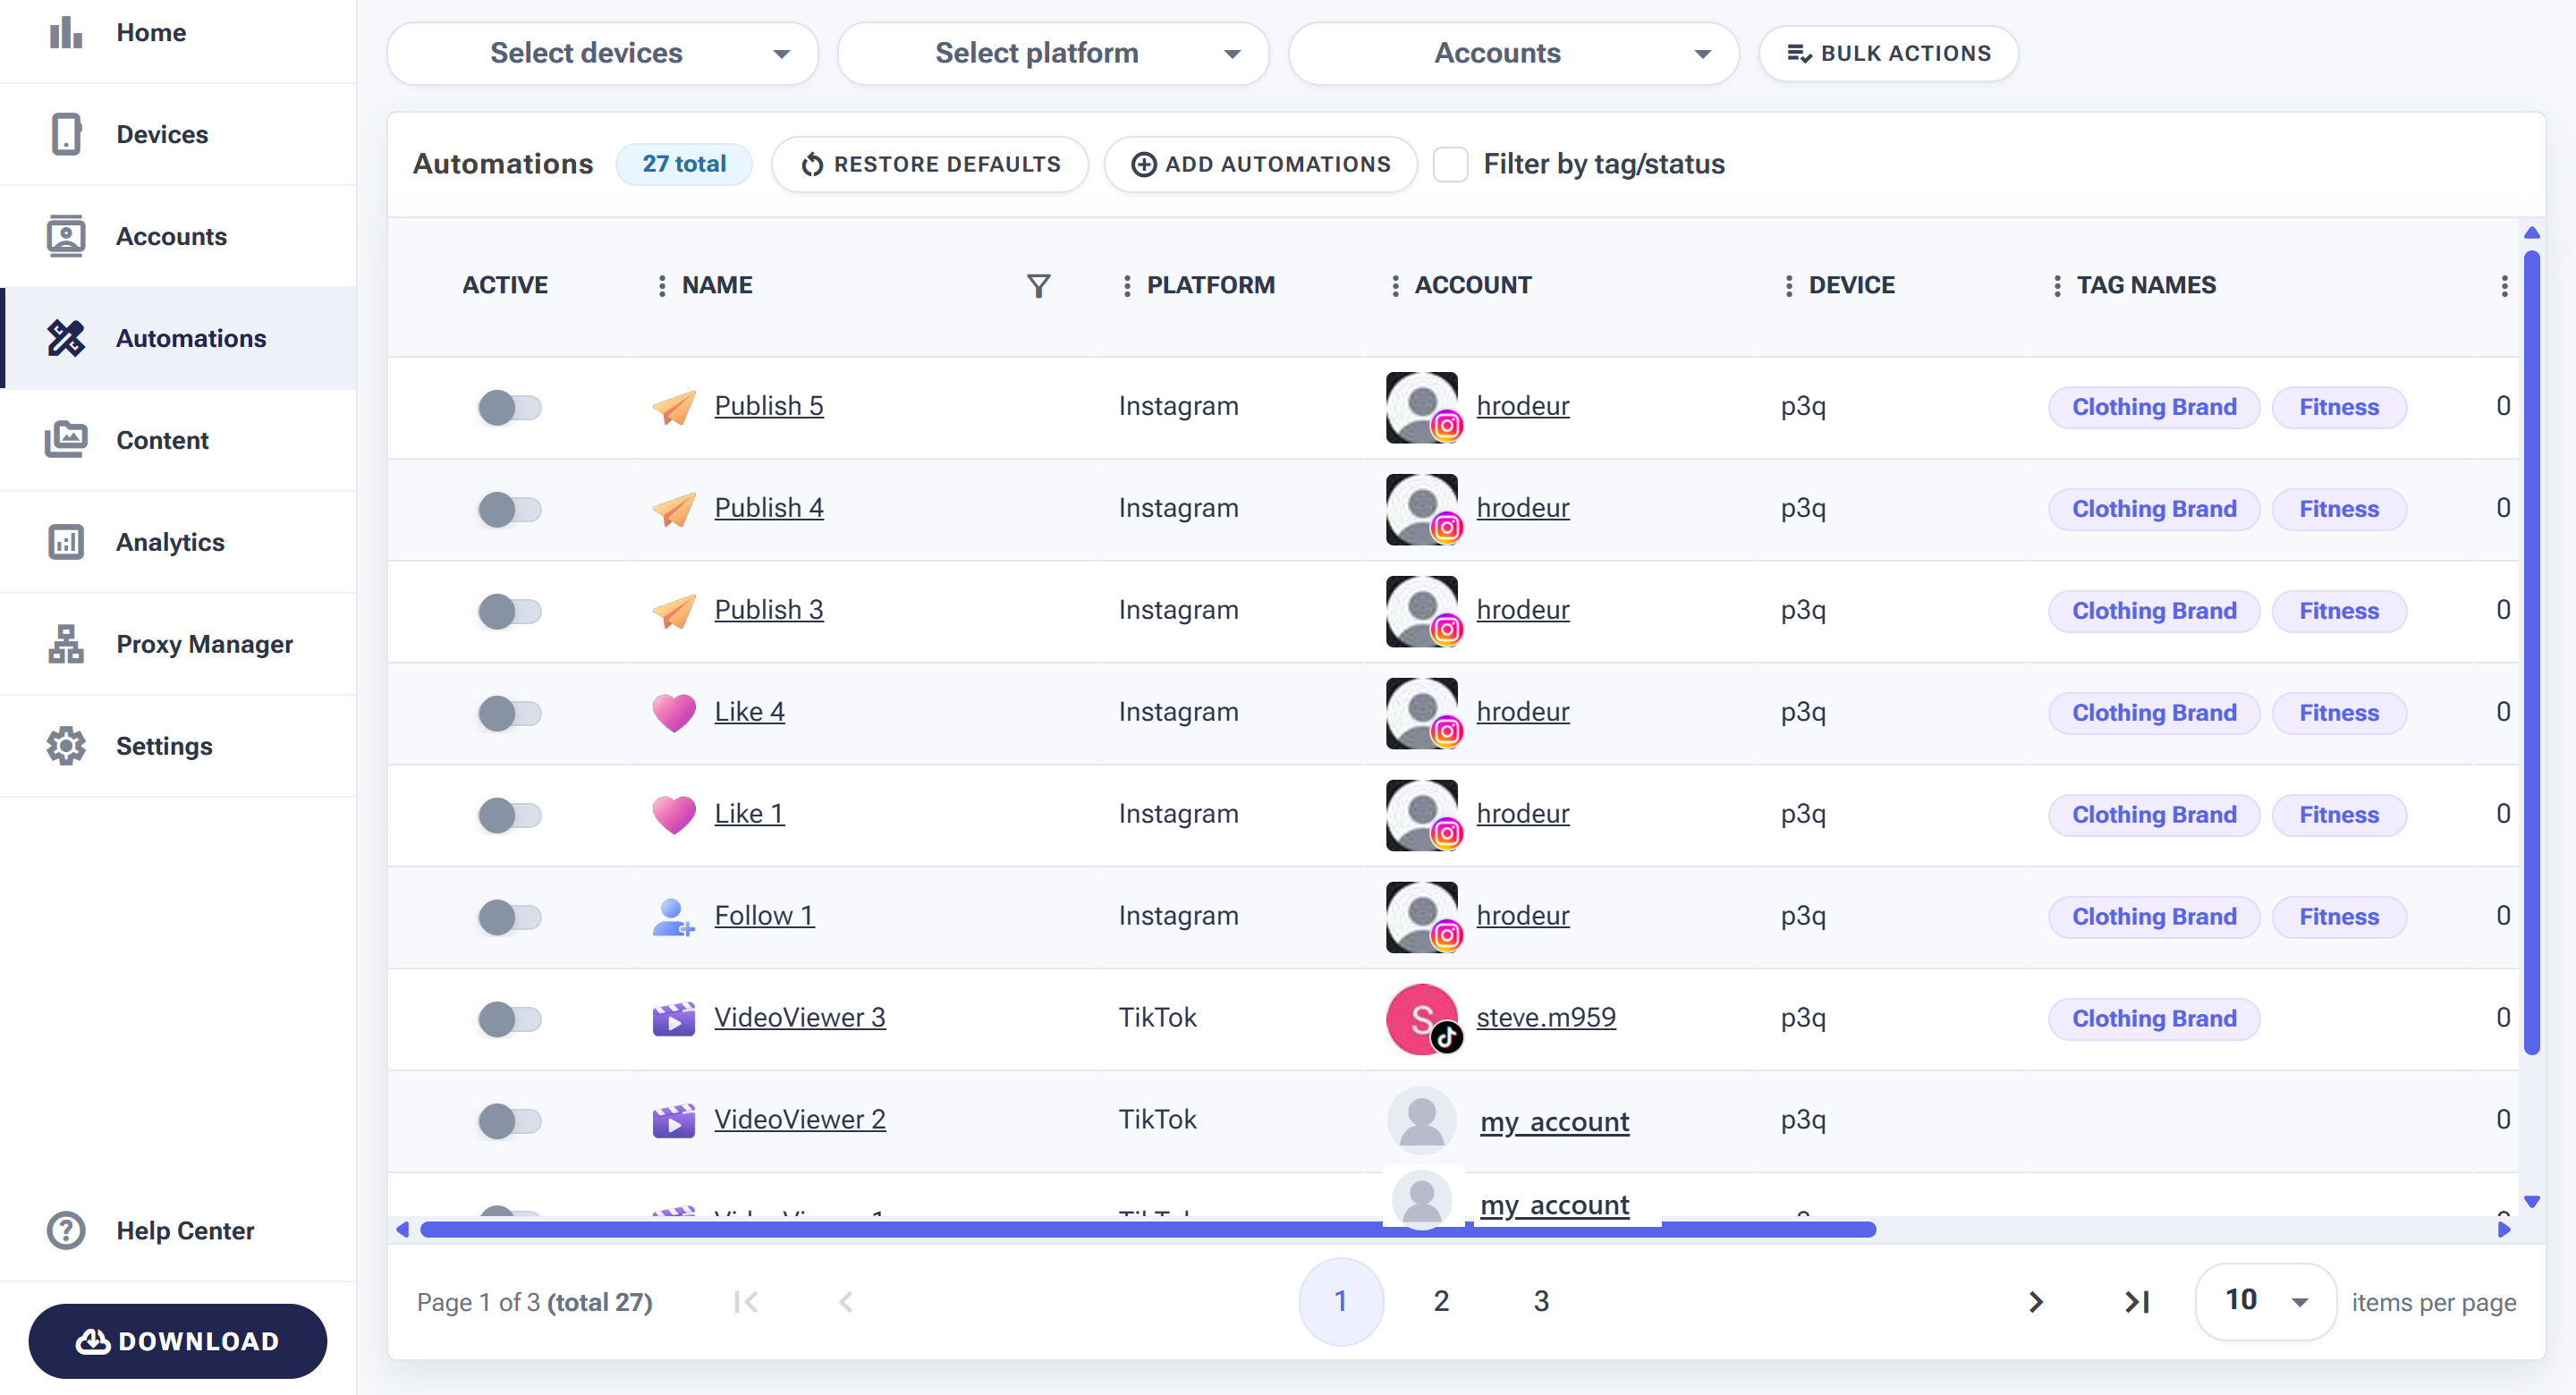Open the Accounts sidebar menu item
The width and height of the screenshot is (2576, 1395).
178,236
